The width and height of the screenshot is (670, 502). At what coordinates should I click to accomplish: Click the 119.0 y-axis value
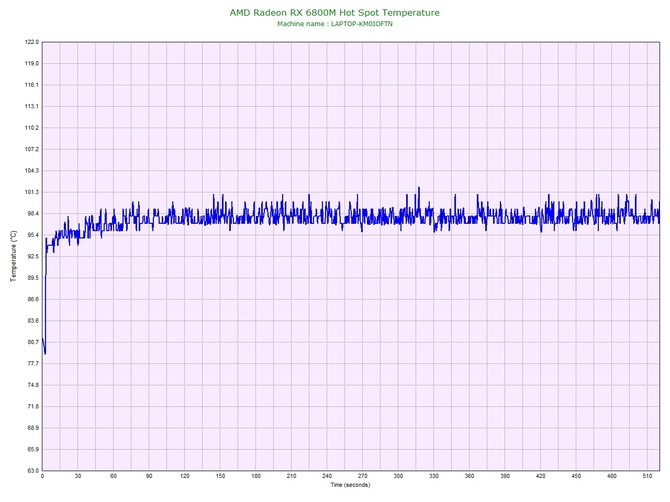32,64
